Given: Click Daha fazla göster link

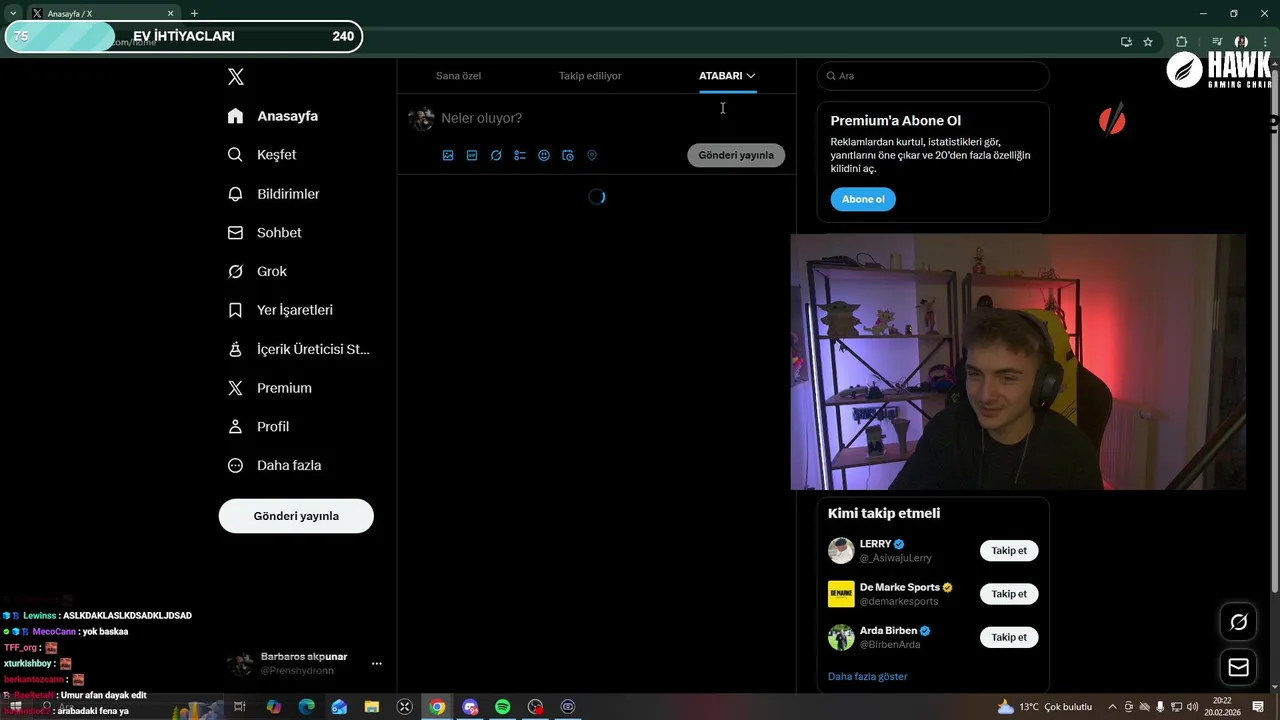Looking at the screenshot, I should (x=868, y=677).
